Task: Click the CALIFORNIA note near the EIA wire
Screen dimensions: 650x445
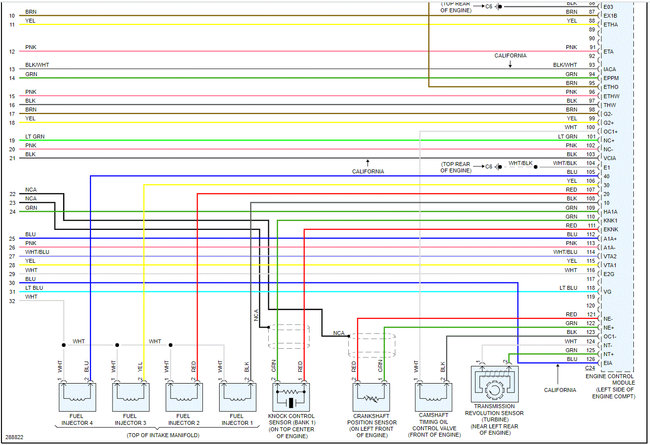Action: coord(560,390)
